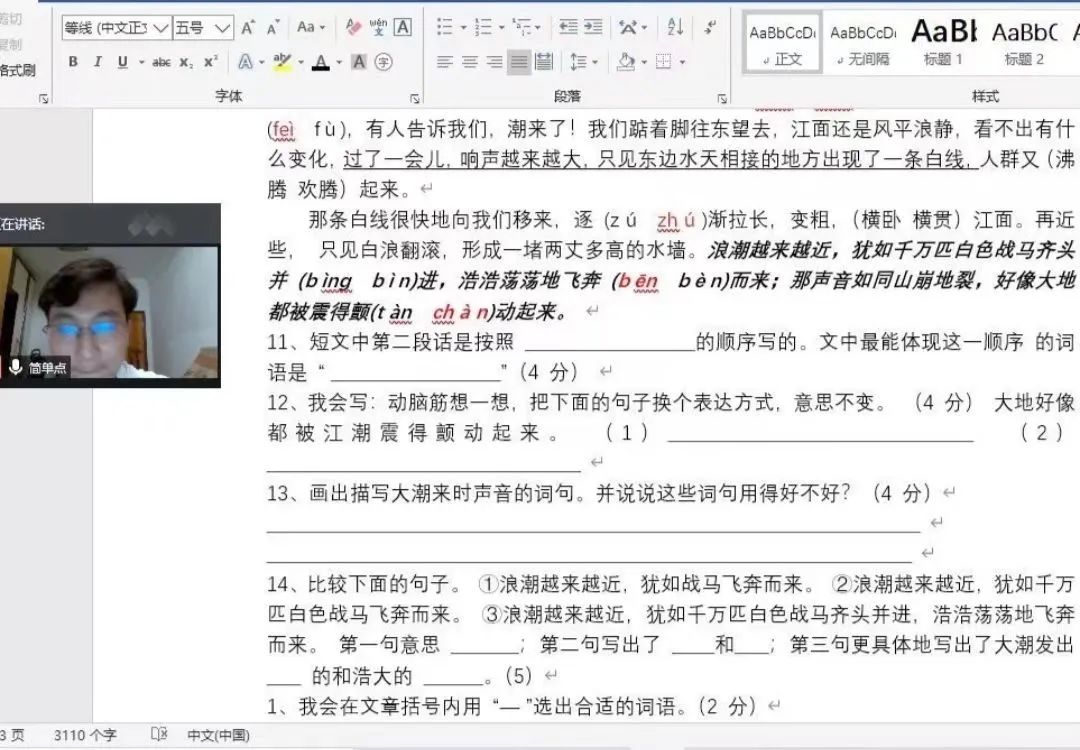
Task: Sort text with the A-Z sort icon
Action: coord(675,28)
